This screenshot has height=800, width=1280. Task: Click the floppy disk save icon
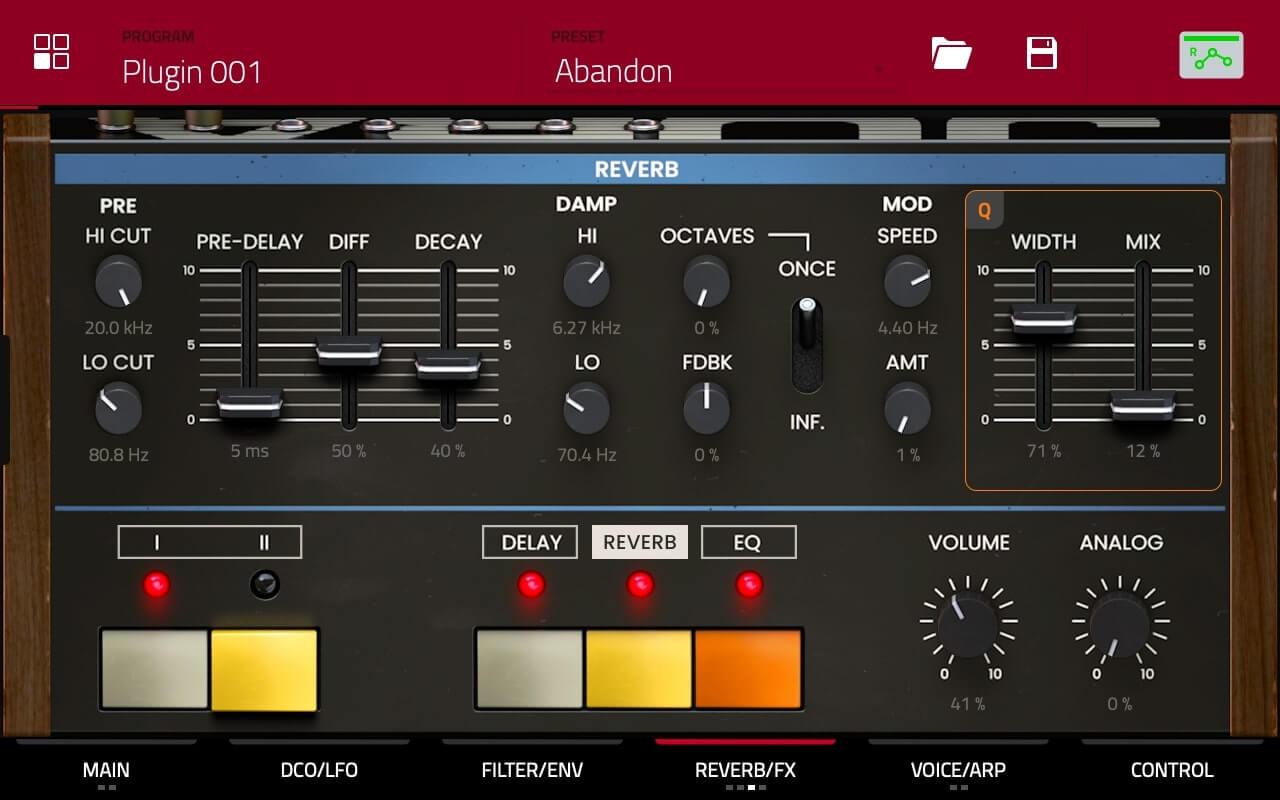pos(1042,53)
